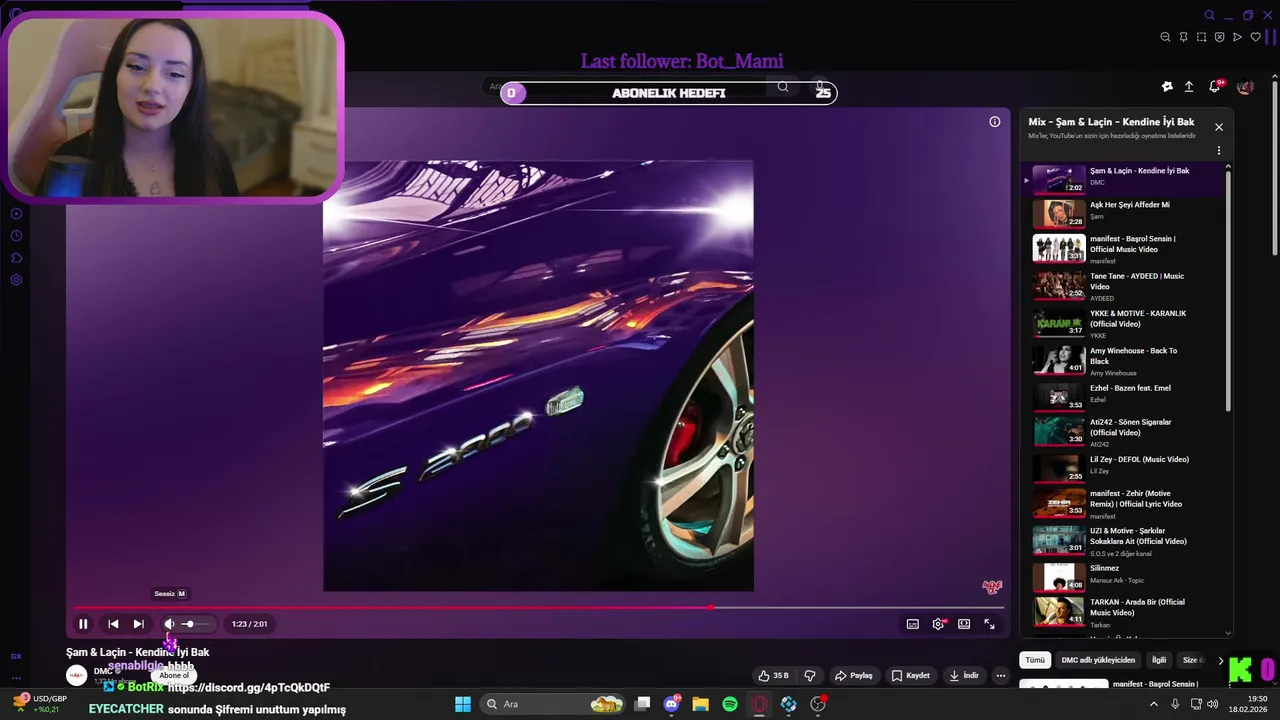This screenshot has width=1280, height=720.
Task: Open Spotify from taskbar
Action: click(x=730, y=704)
